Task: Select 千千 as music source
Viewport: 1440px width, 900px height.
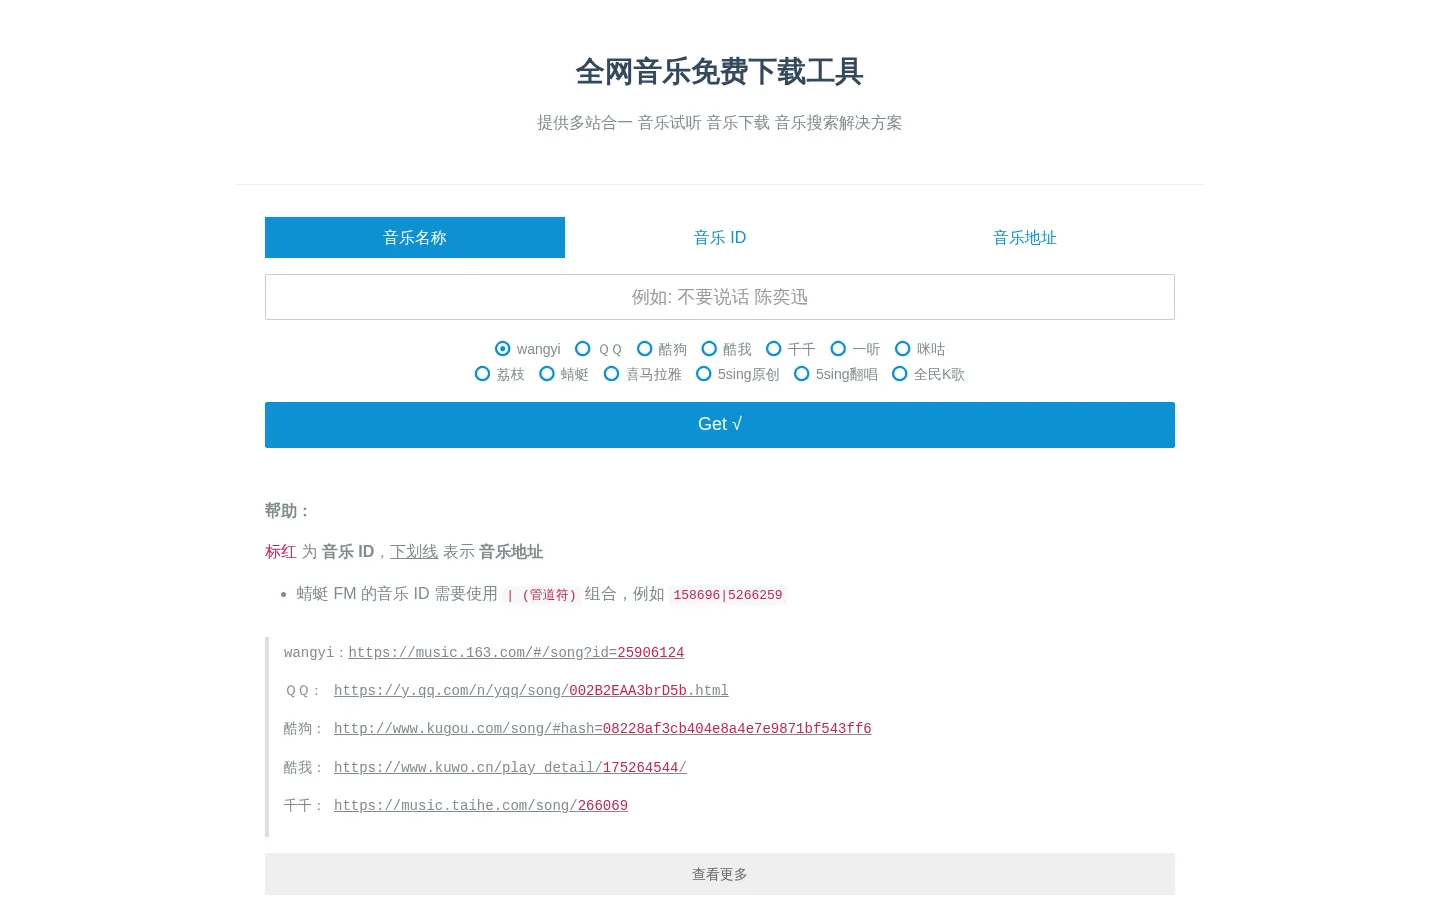Action: coord(774,349)
